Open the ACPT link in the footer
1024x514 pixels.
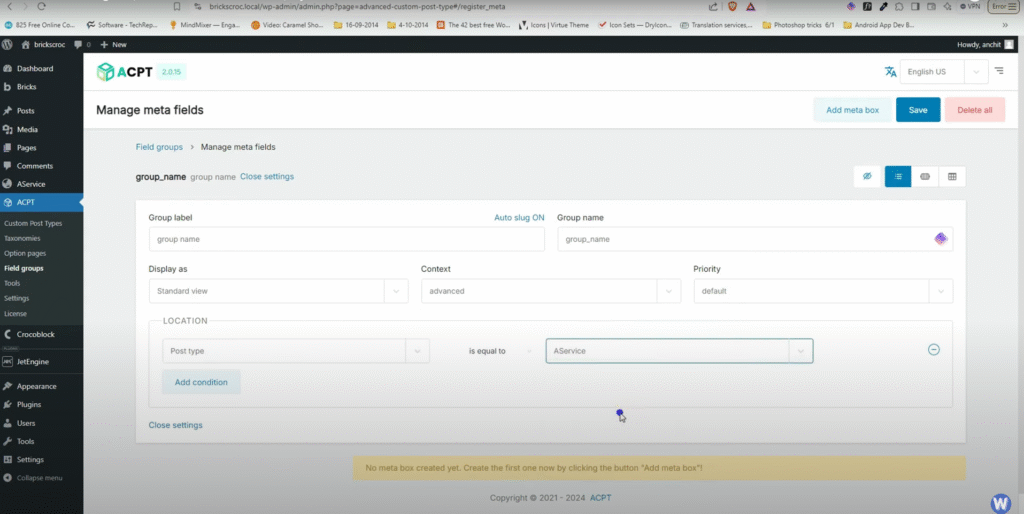pos(601,498)
